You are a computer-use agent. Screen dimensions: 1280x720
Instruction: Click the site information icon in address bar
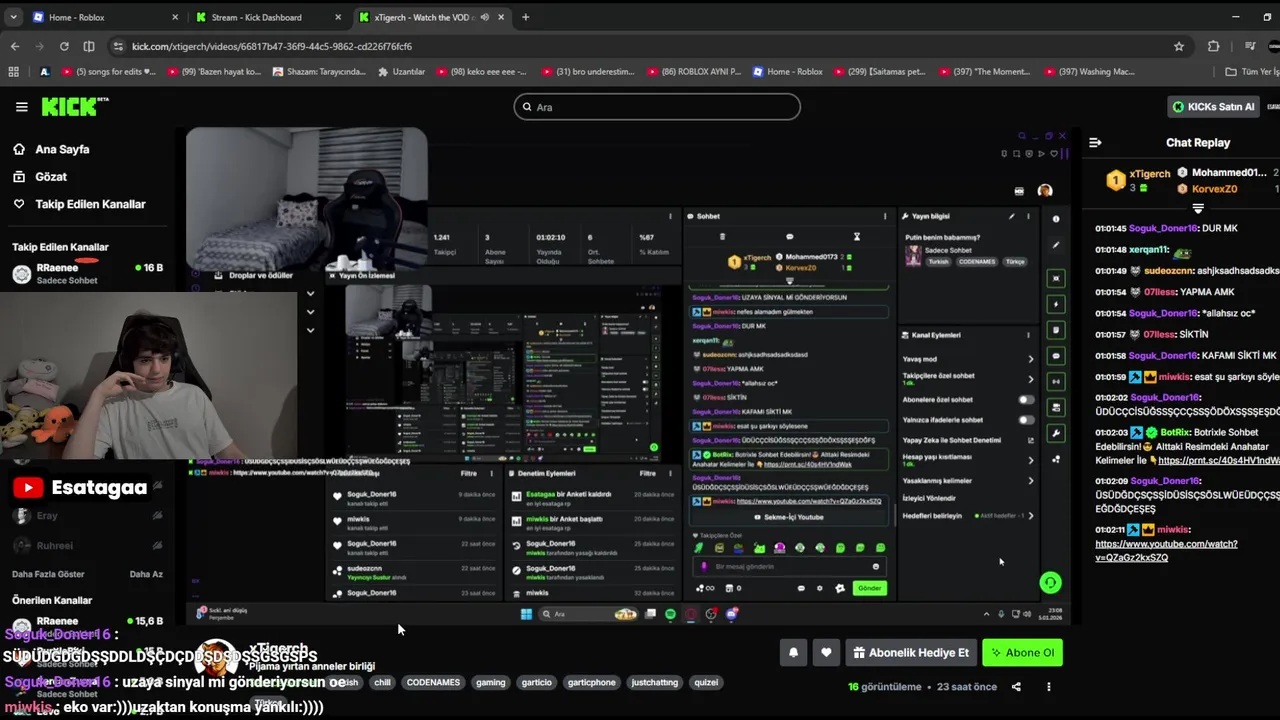point(119,46)
